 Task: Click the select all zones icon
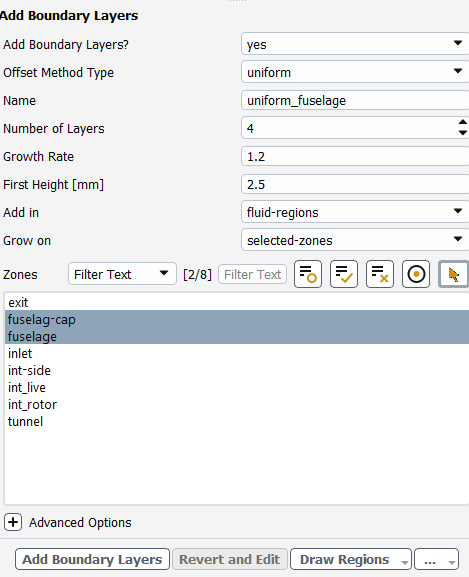click(x=344, y=274)
